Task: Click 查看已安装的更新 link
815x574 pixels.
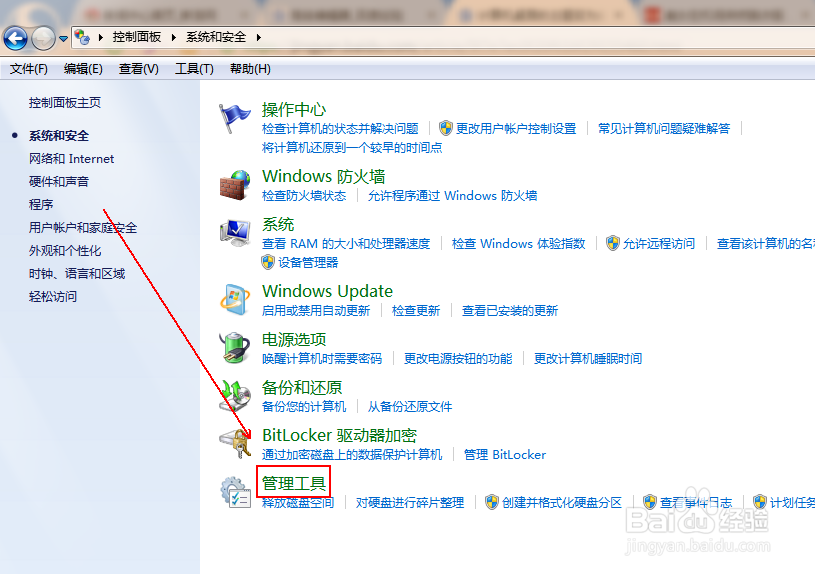Action: (510, 311)
